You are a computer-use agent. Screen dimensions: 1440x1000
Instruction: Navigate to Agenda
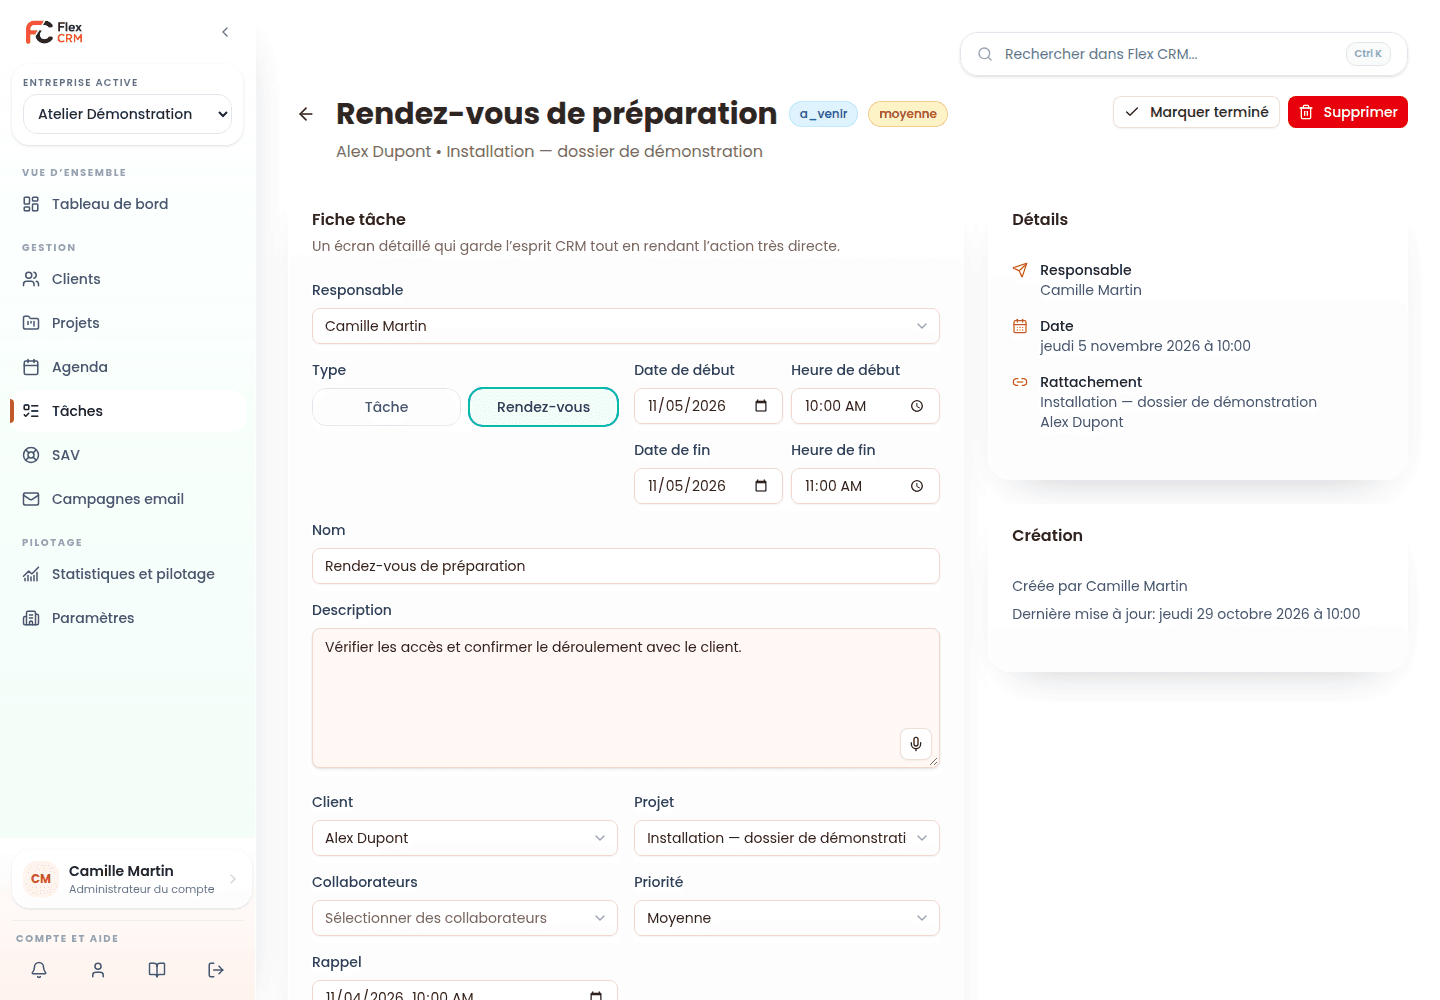[127, 367]
